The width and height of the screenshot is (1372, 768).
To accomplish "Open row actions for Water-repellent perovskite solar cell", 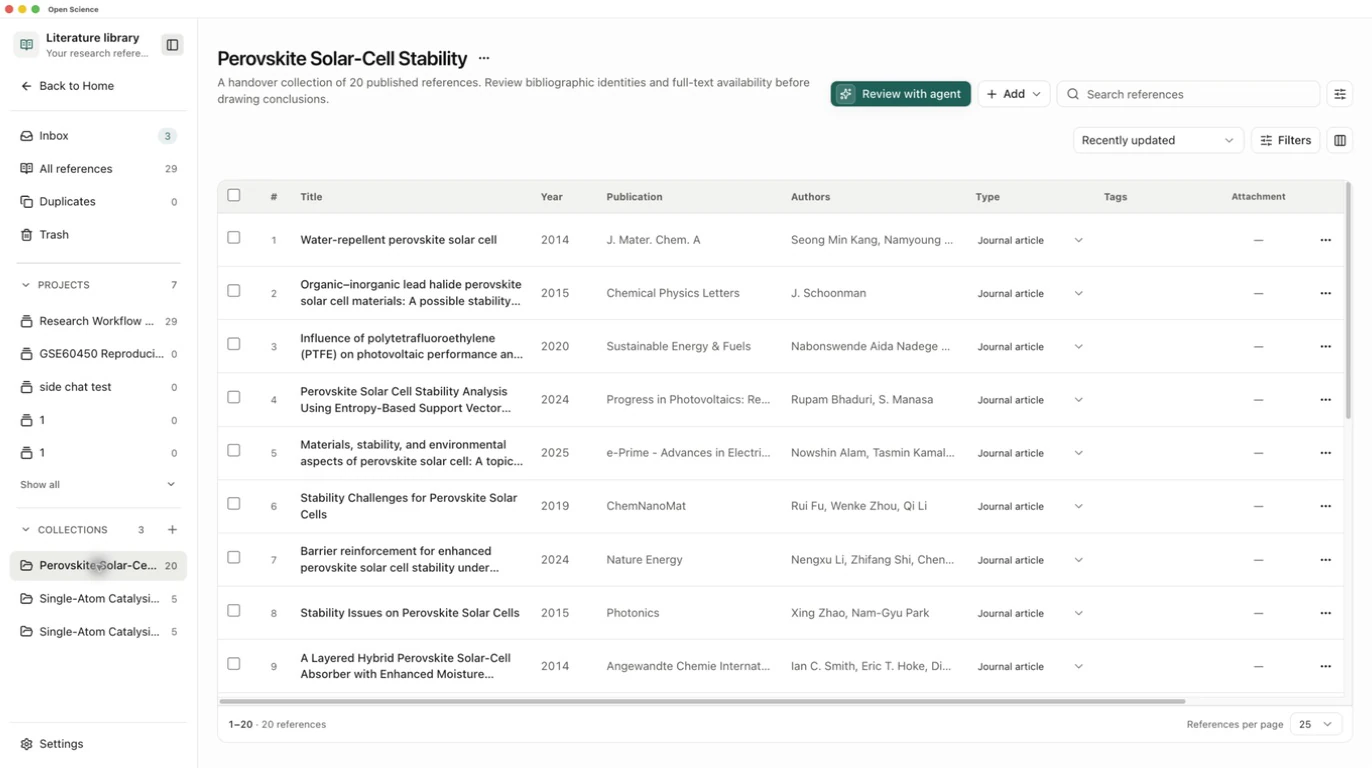I will point(1326,240).
